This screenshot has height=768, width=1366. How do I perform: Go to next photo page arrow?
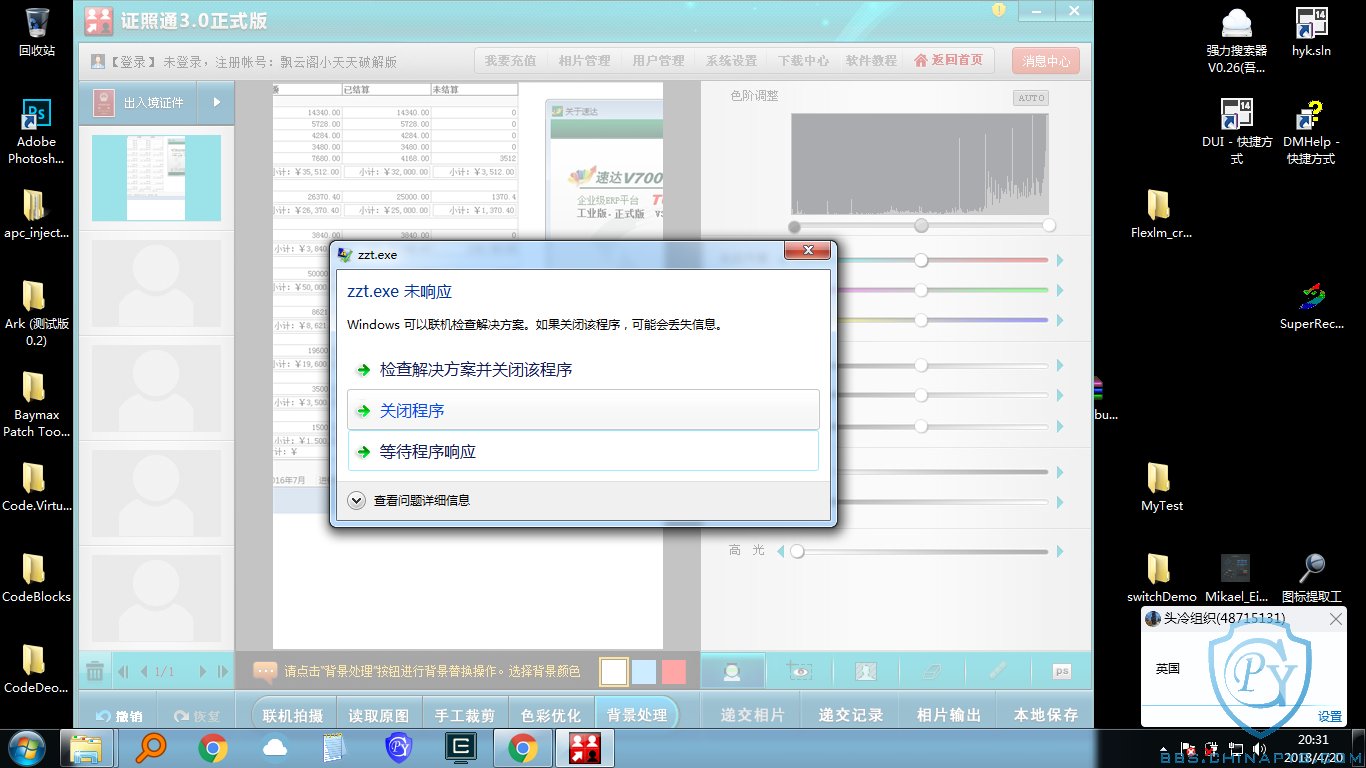click(x=202, y=672)
